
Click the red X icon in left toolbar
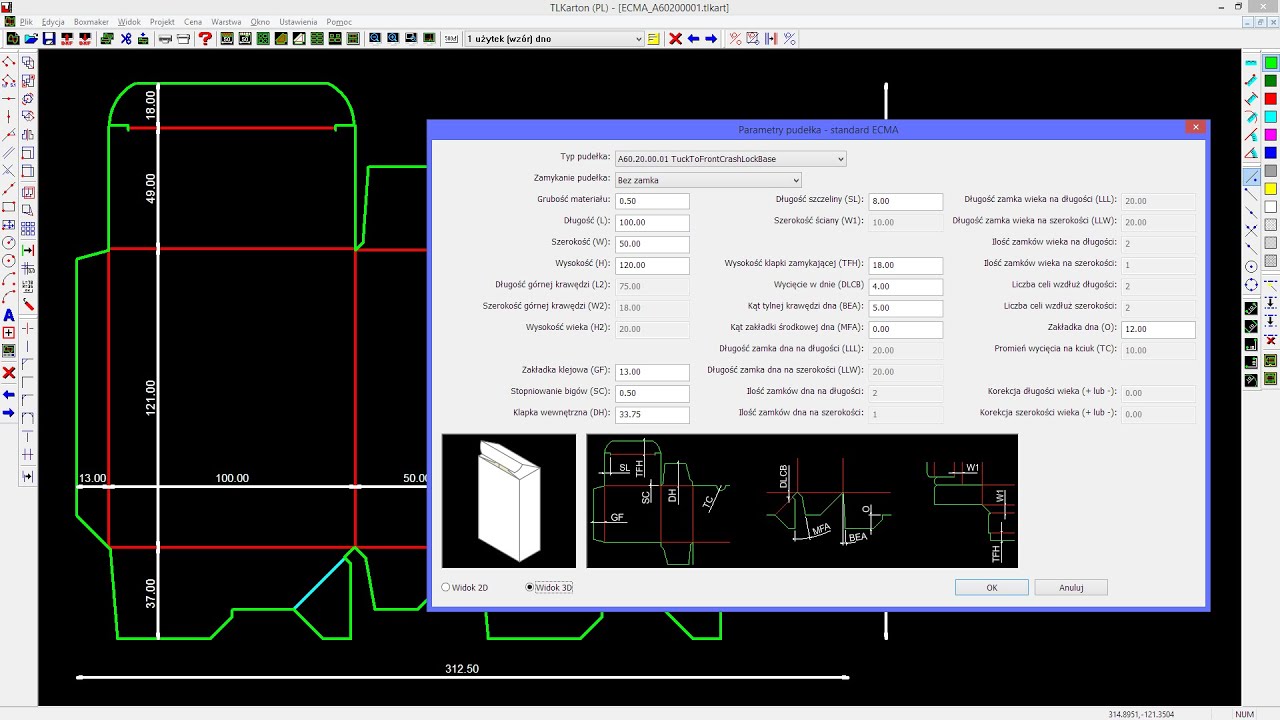point(9,372)
